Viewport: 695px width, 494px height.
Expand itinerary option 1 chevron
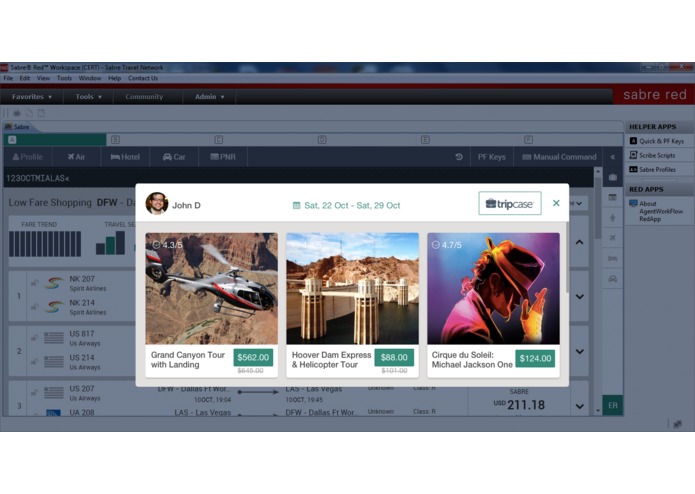[x=579, y=296]
